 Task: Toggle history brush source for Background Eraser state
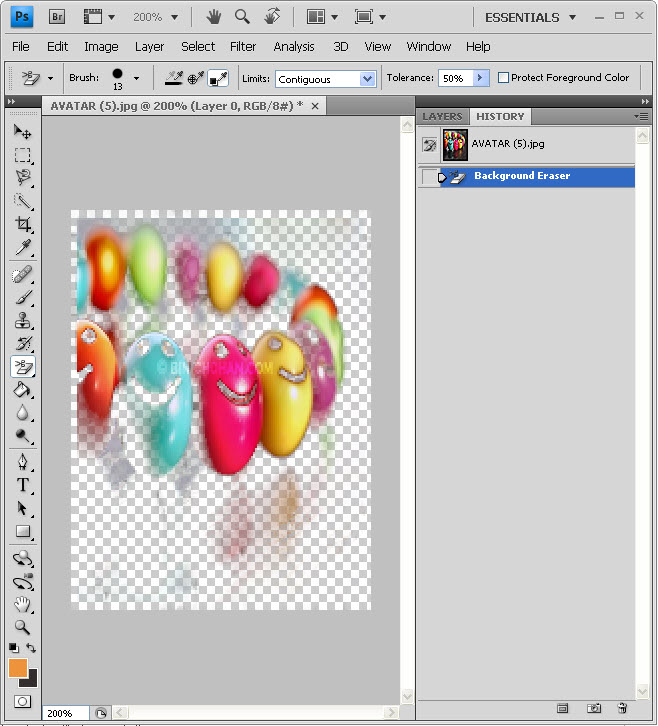coord(429,177)
